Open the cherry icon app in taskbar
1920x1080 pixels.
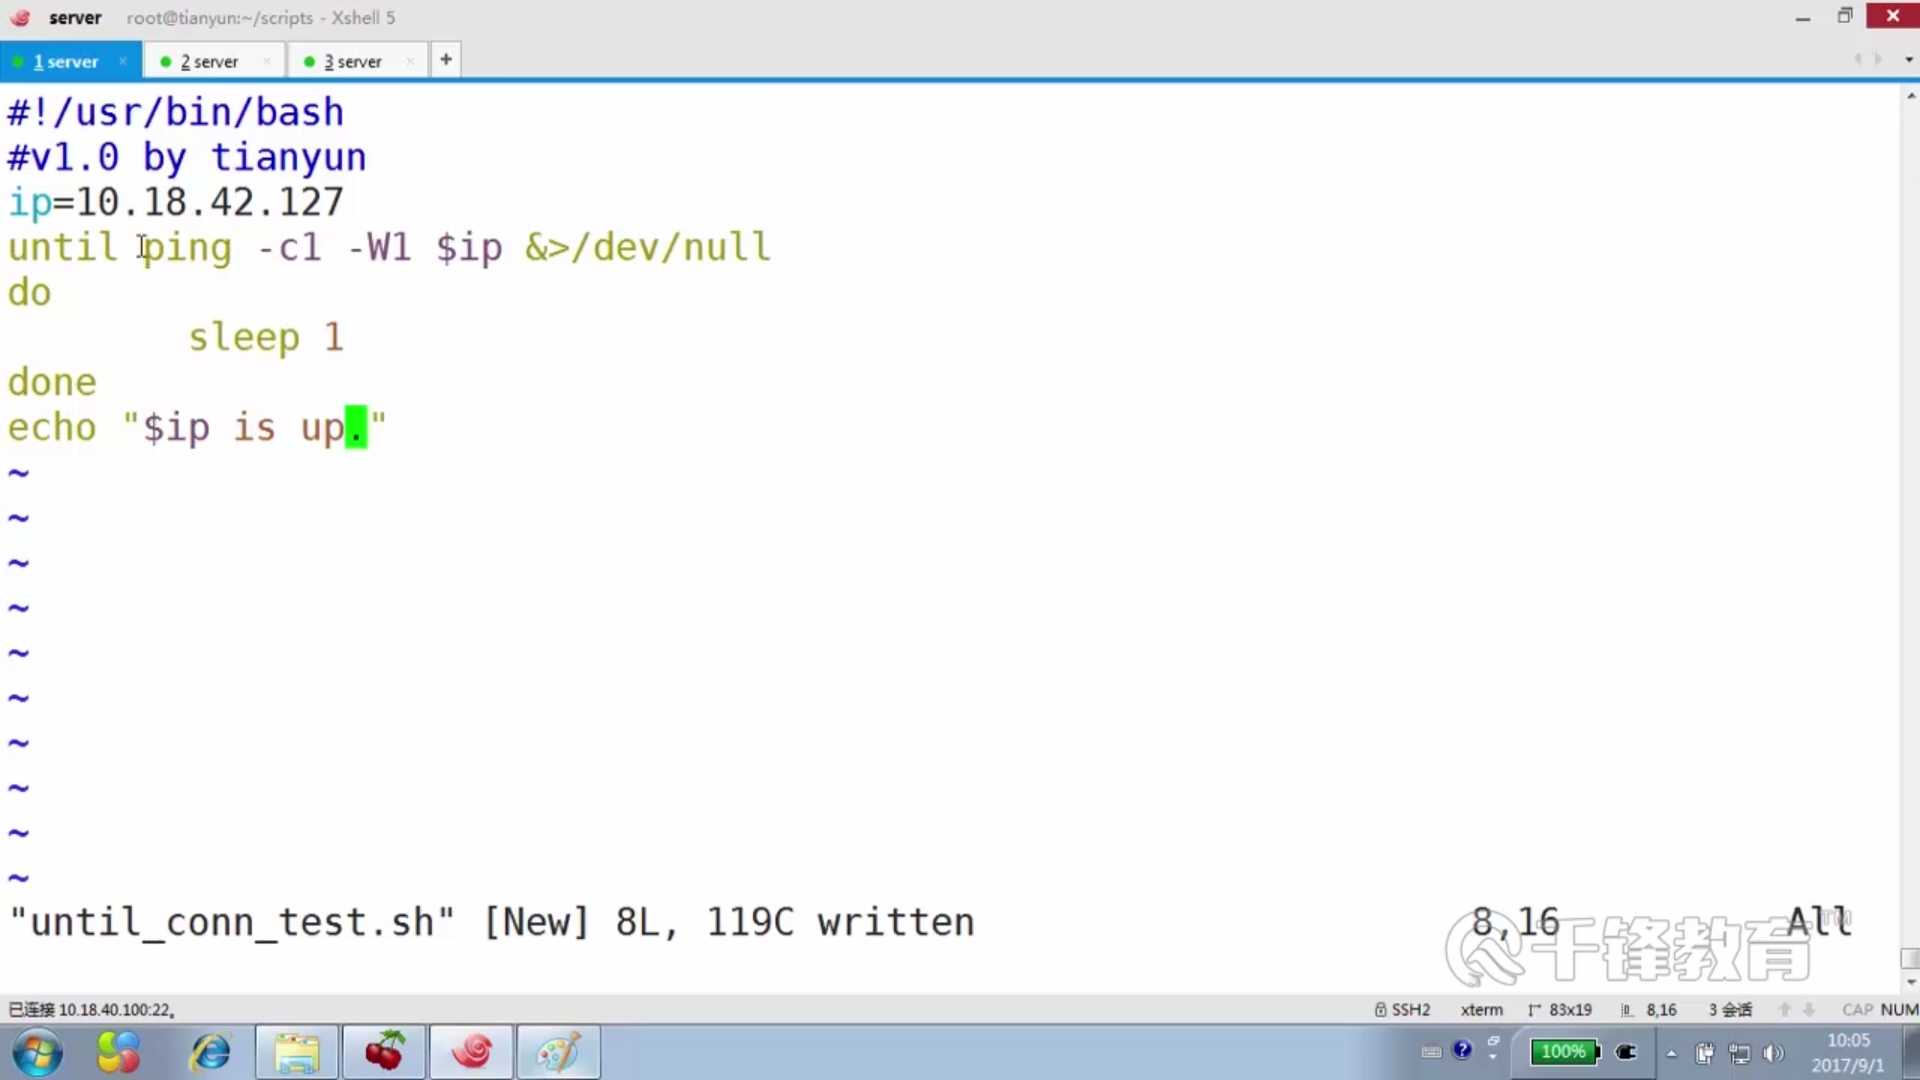pos(384,1052)
